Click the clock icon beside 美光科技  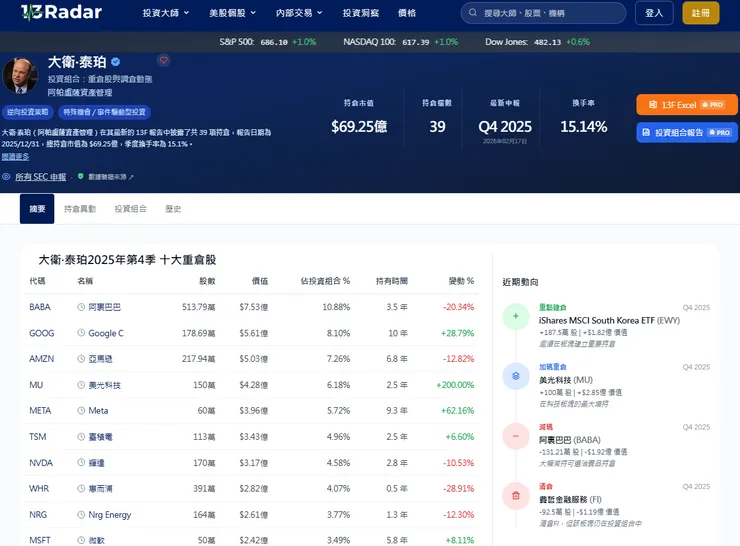coord(81,385)
